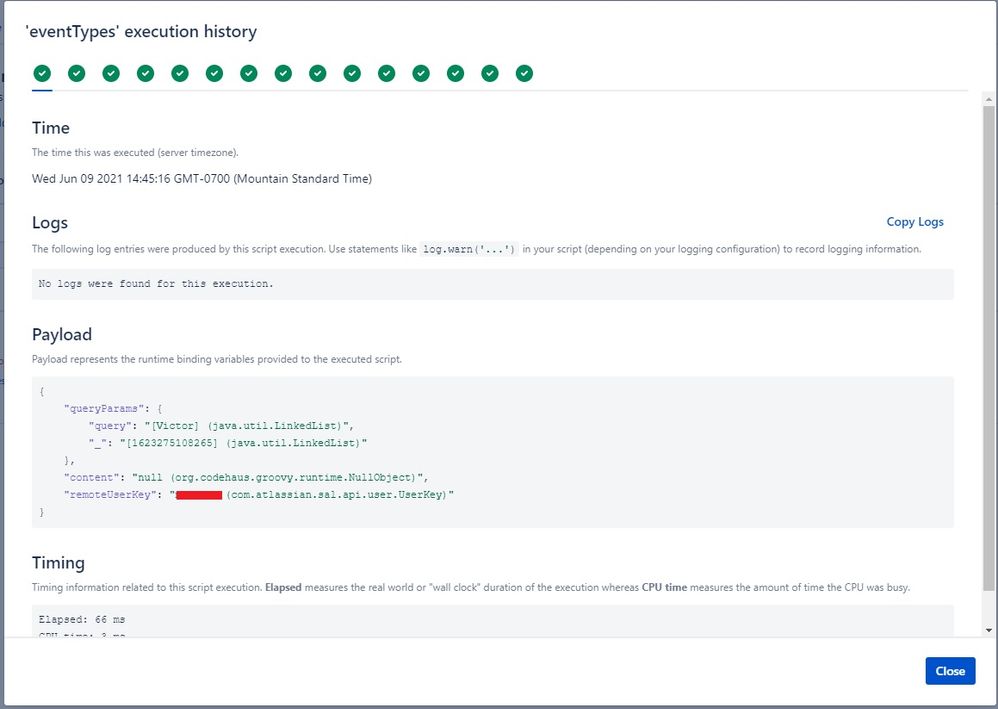Select the fourteenth execution checkmark
Screen dimensions: 998x709
(490, 73)
